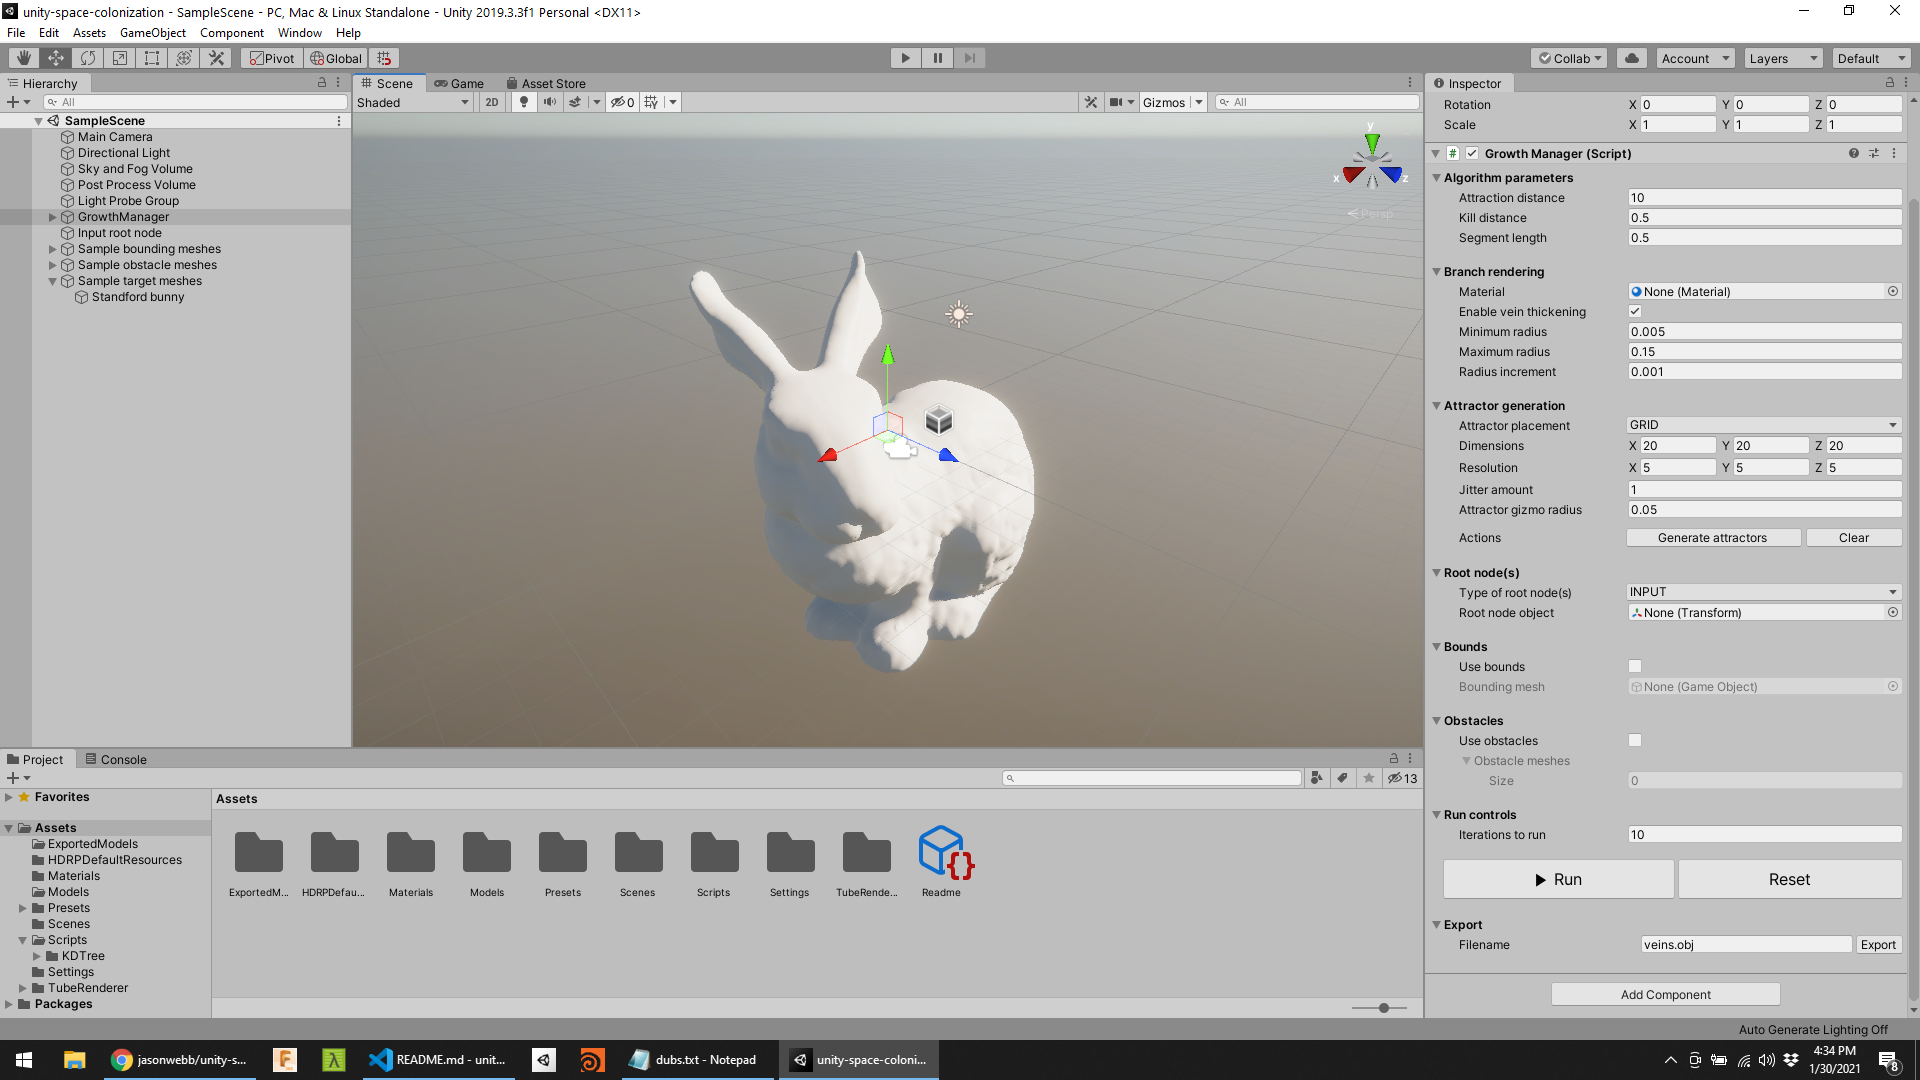Open custom editor tools
Viewport: 1920px width, 1080px height.
[216, 58]
